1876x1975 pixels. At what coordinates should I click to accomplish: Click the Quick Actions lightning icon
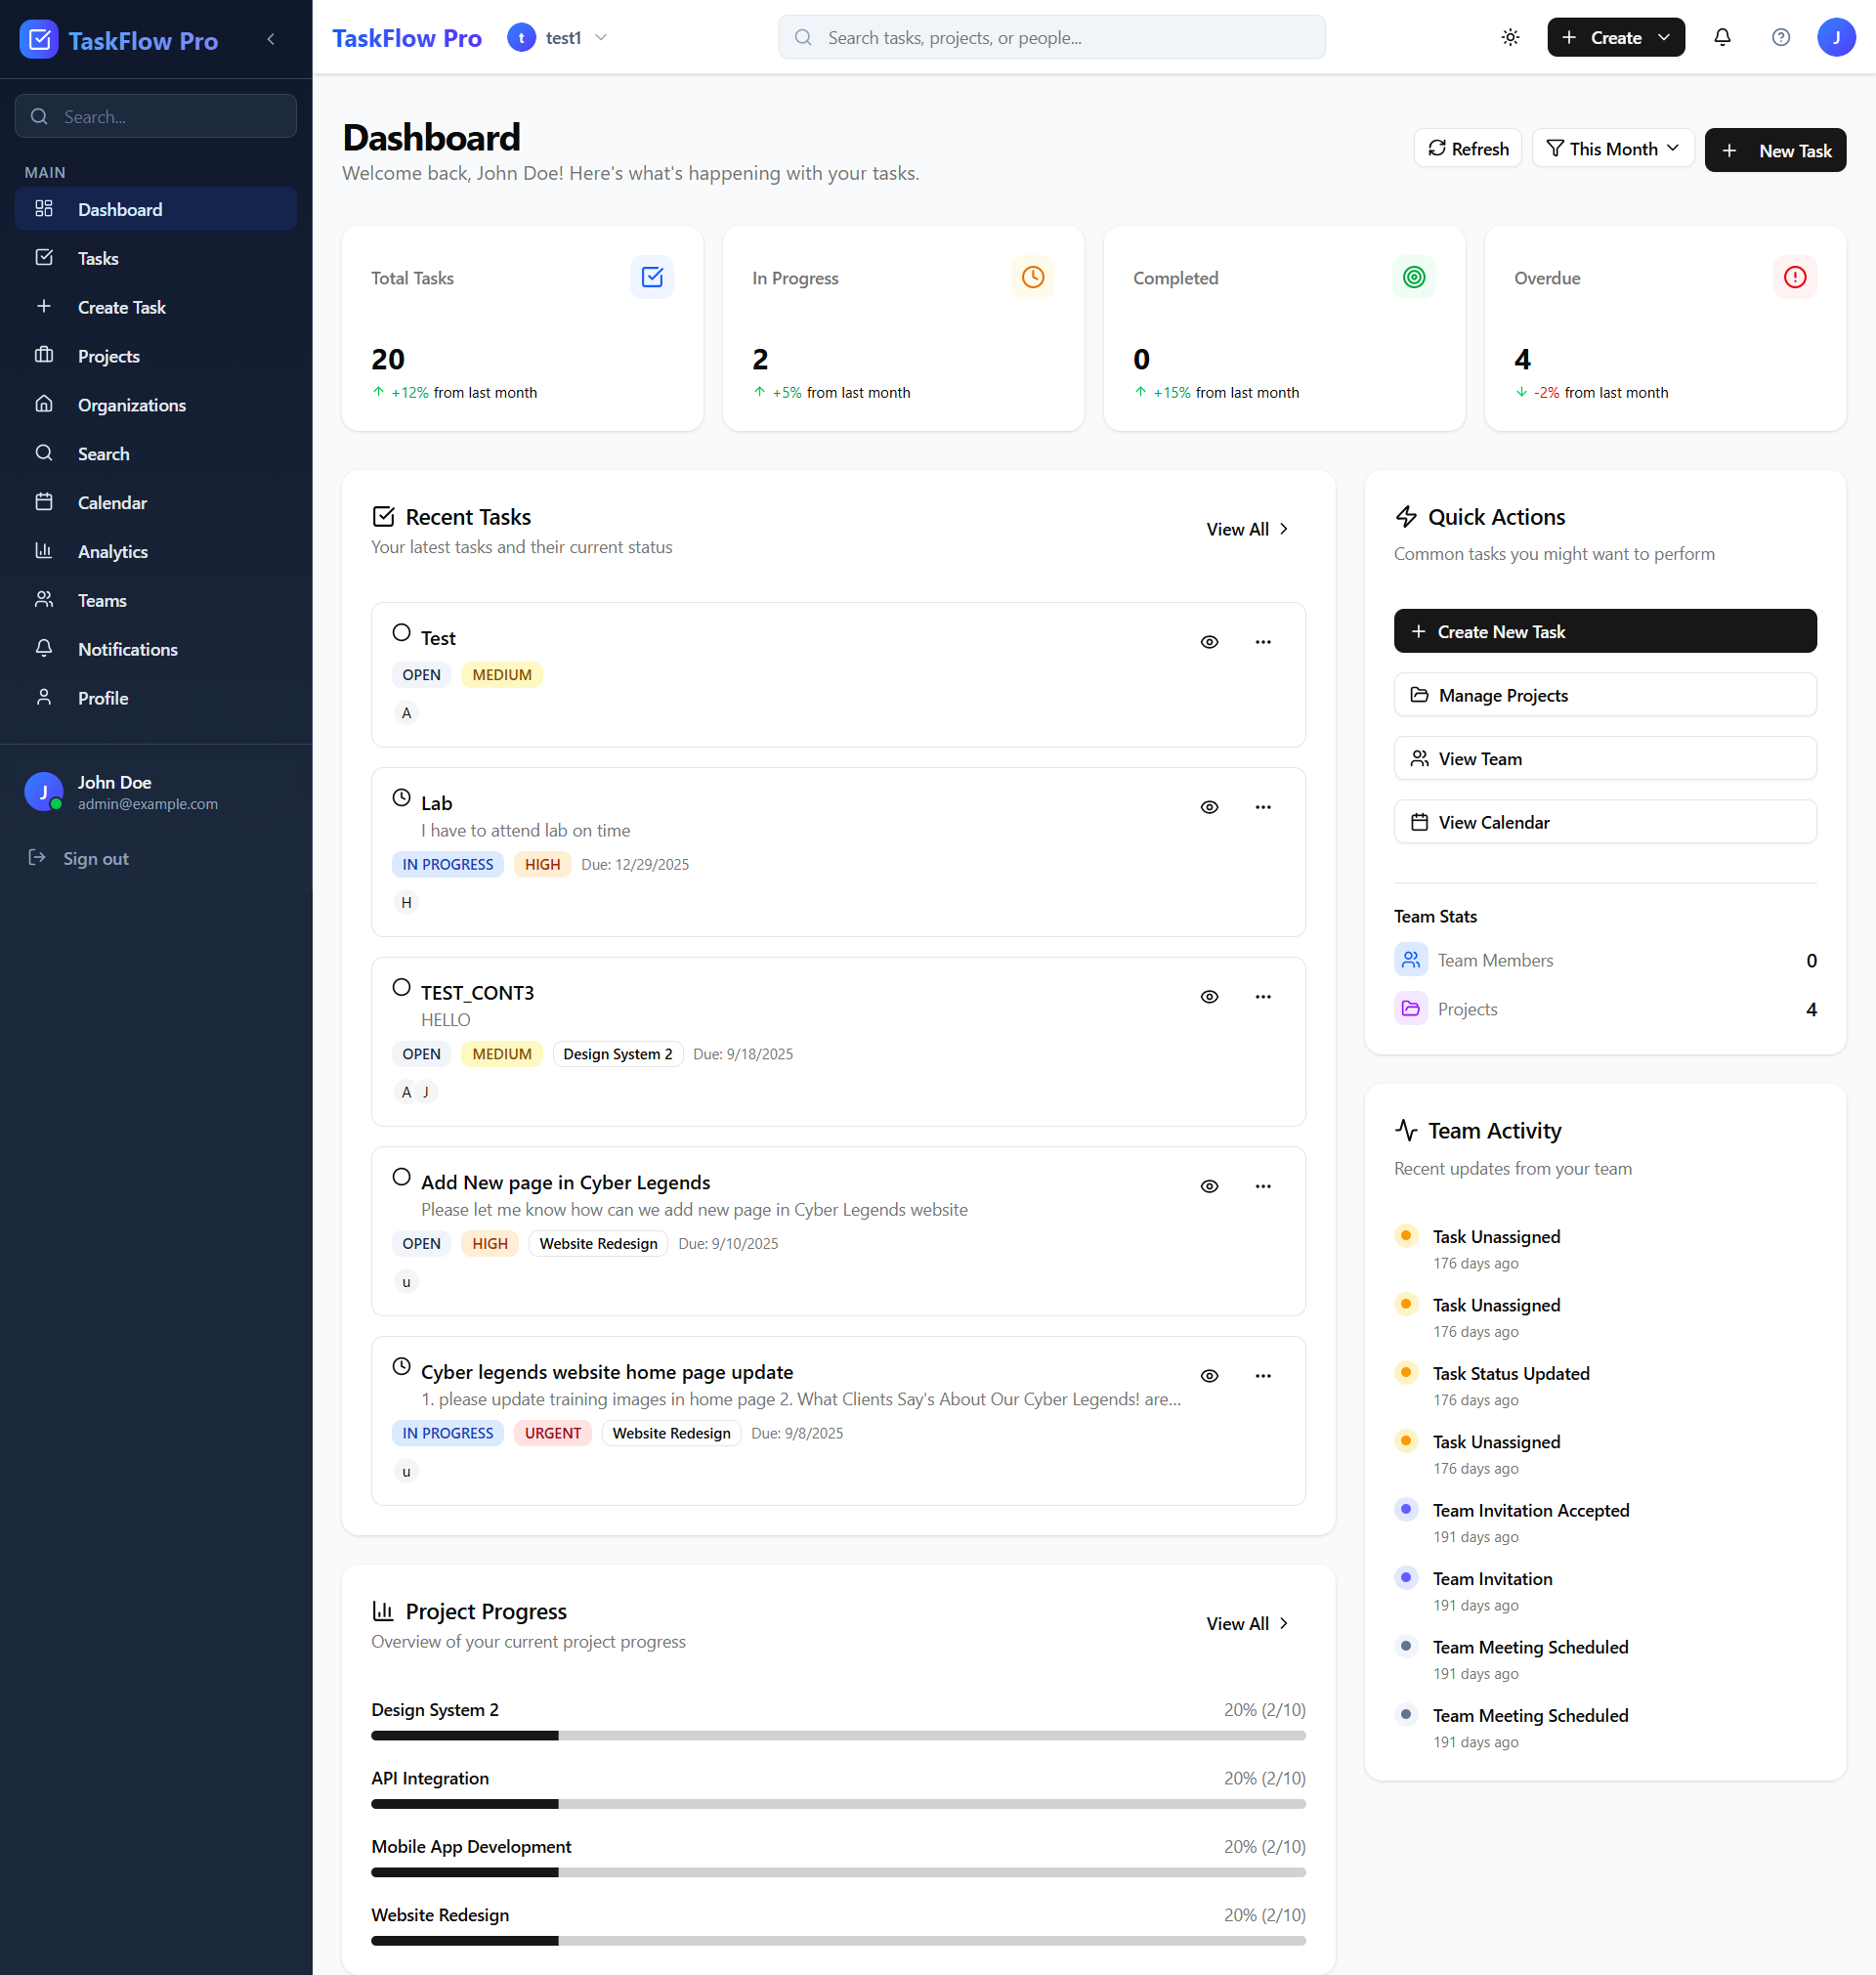1406,517
